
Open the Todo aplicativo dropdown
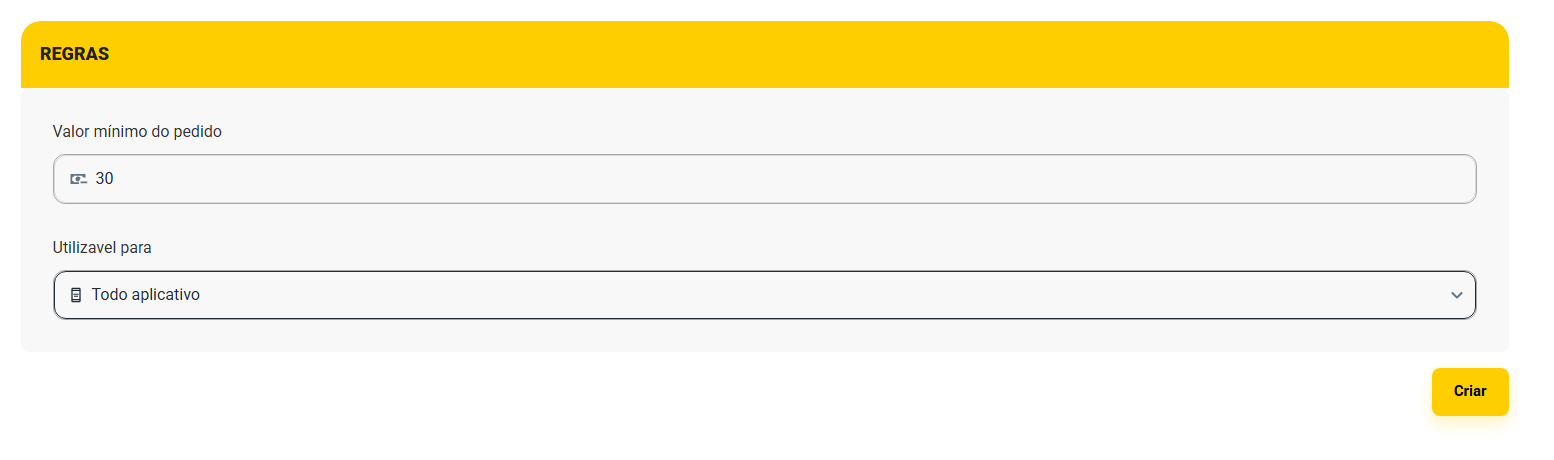pyautogui.click(x=764, y=295)
